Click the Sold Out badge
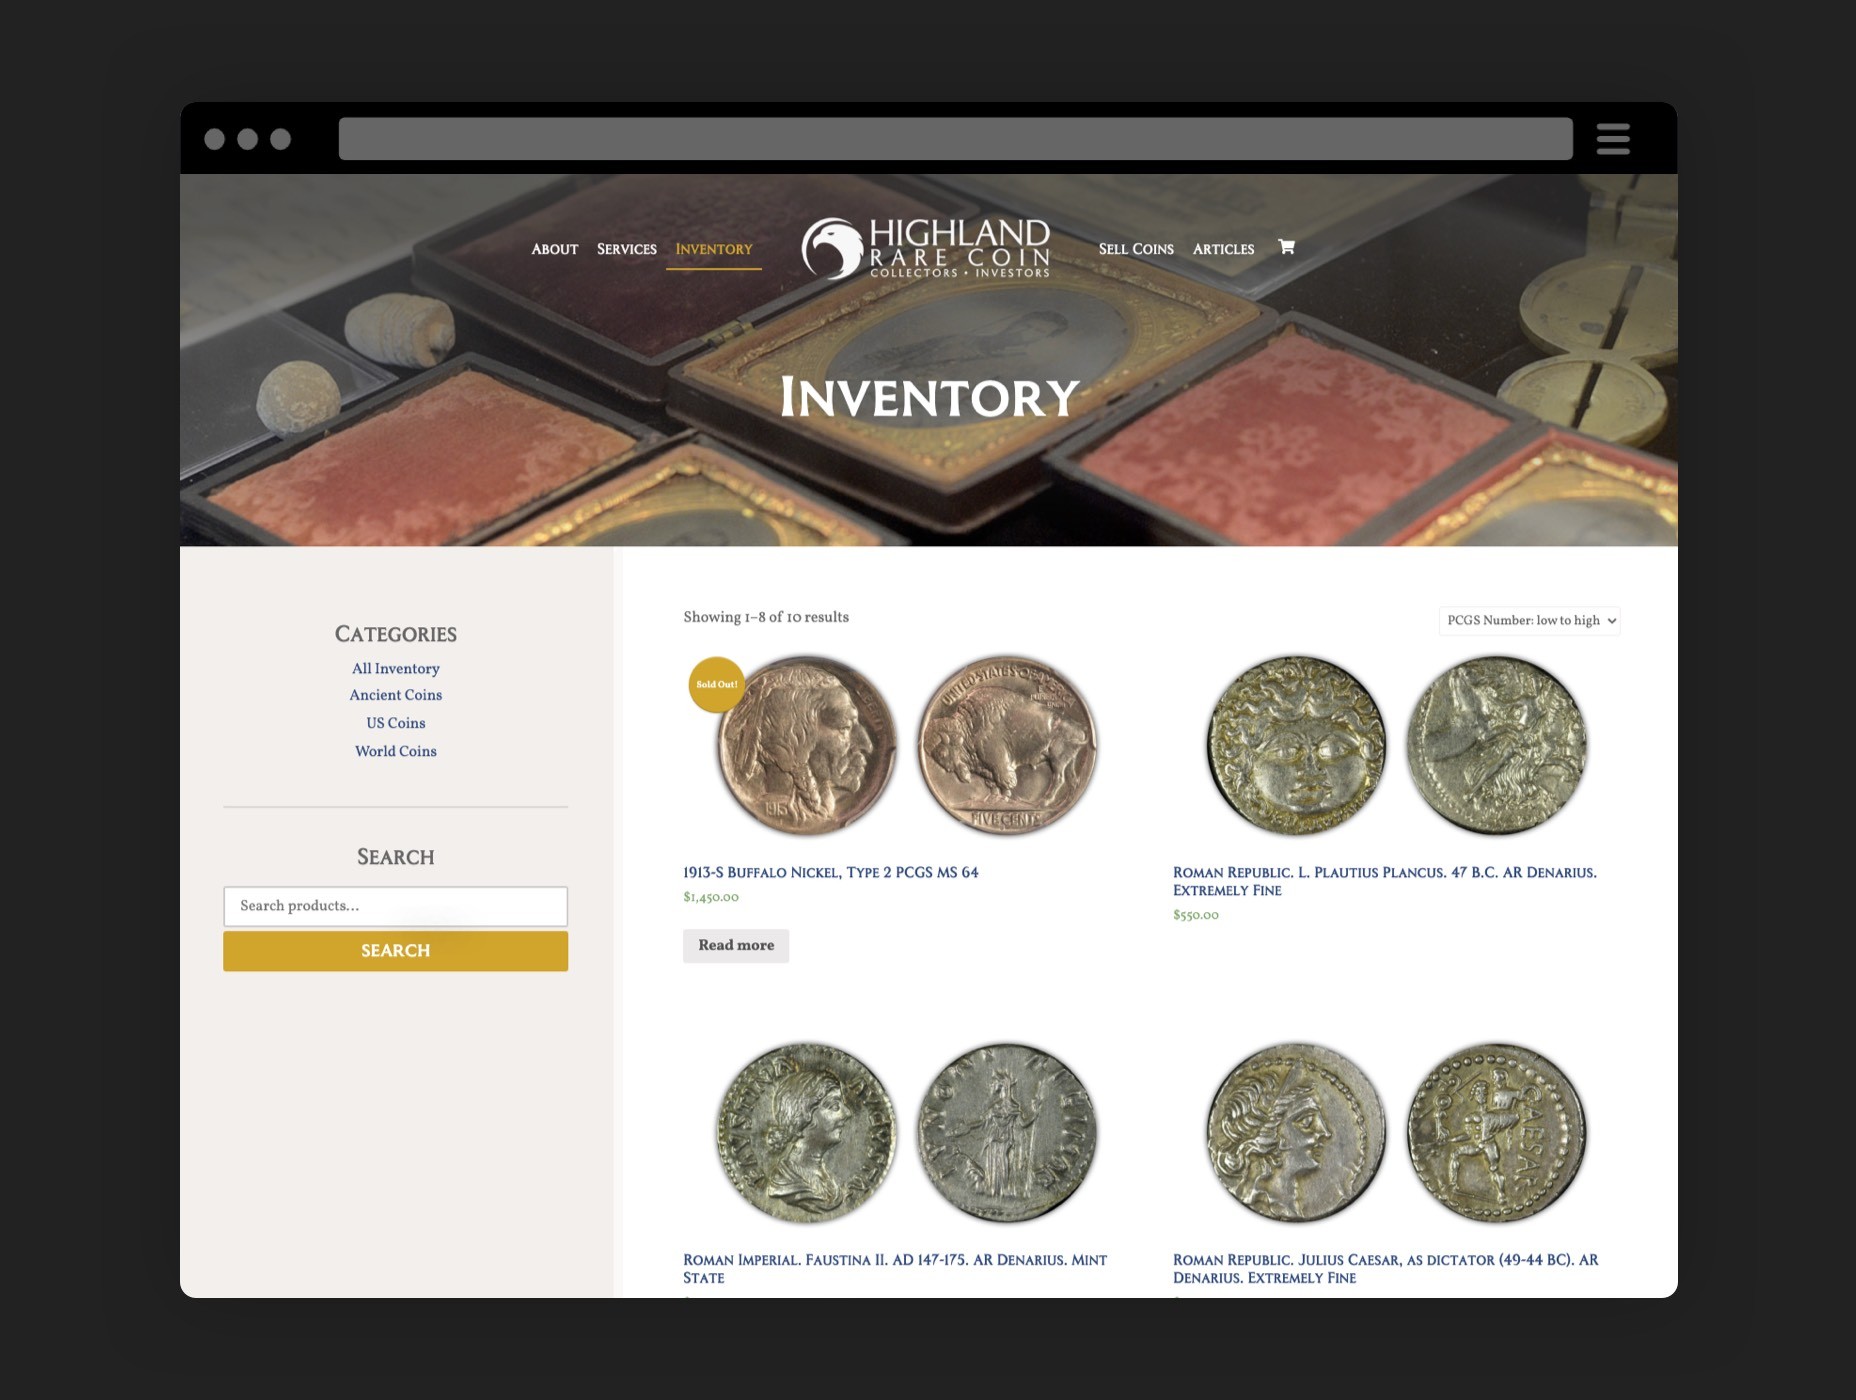Viewport: 1856px width, 1400px height. [x=717, y=685]
